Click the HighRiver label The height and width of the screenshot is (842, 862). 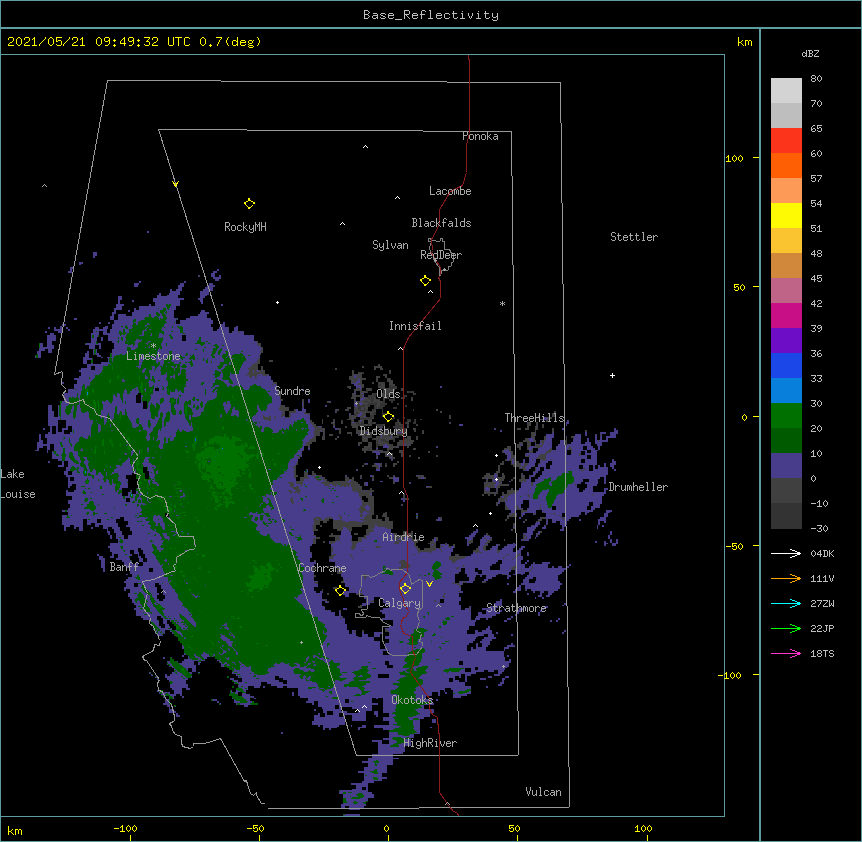tap(430, 743)
